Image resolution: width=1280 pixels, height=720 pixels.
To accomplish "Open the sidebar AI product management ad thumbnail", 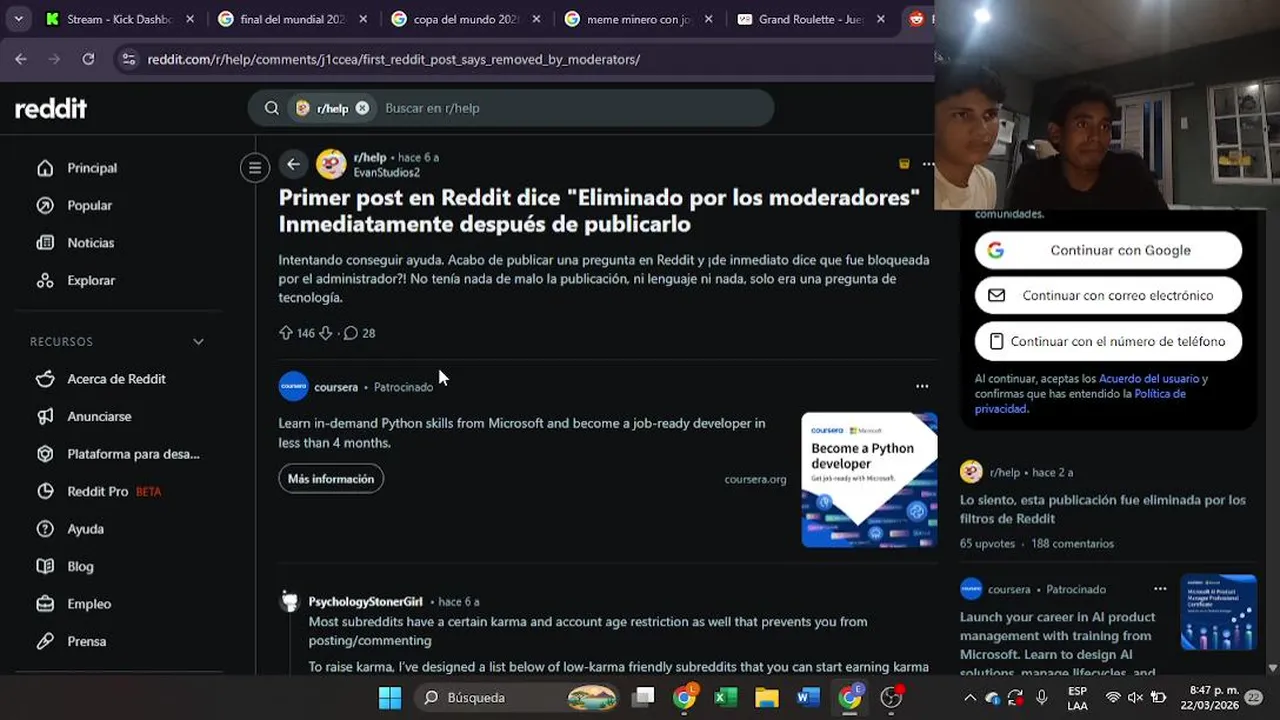I will [x=1218, y=612].
